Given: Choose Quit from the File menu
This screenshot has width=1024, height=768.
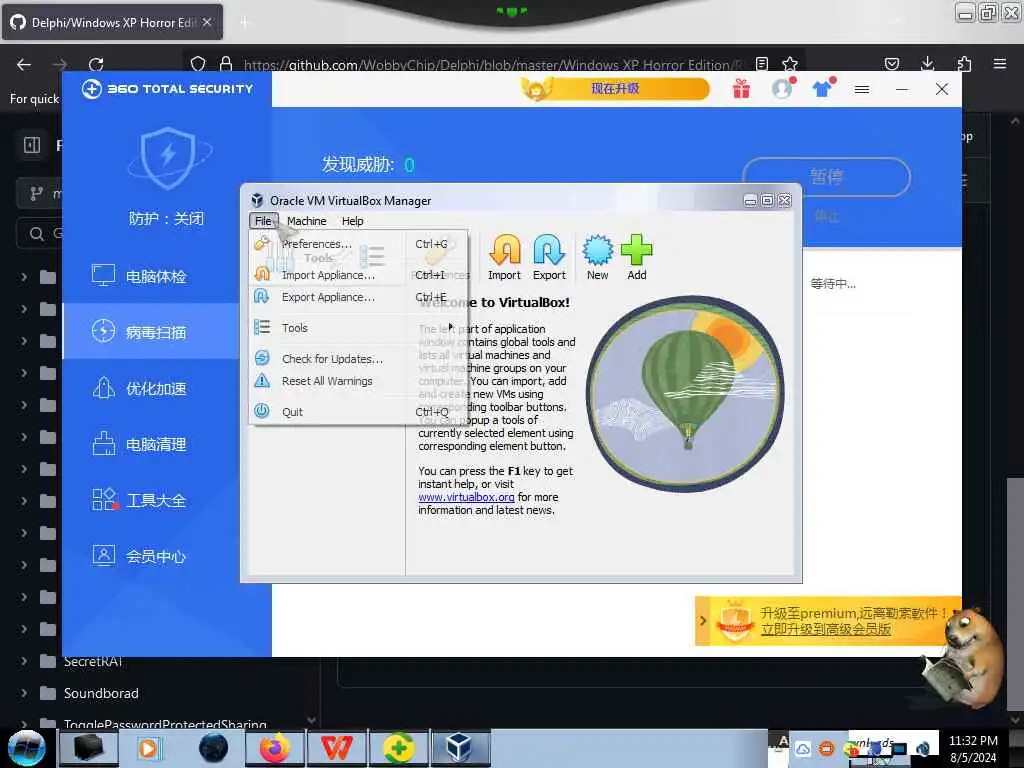Looking at the screenshot, I should [x=358, y=411].
